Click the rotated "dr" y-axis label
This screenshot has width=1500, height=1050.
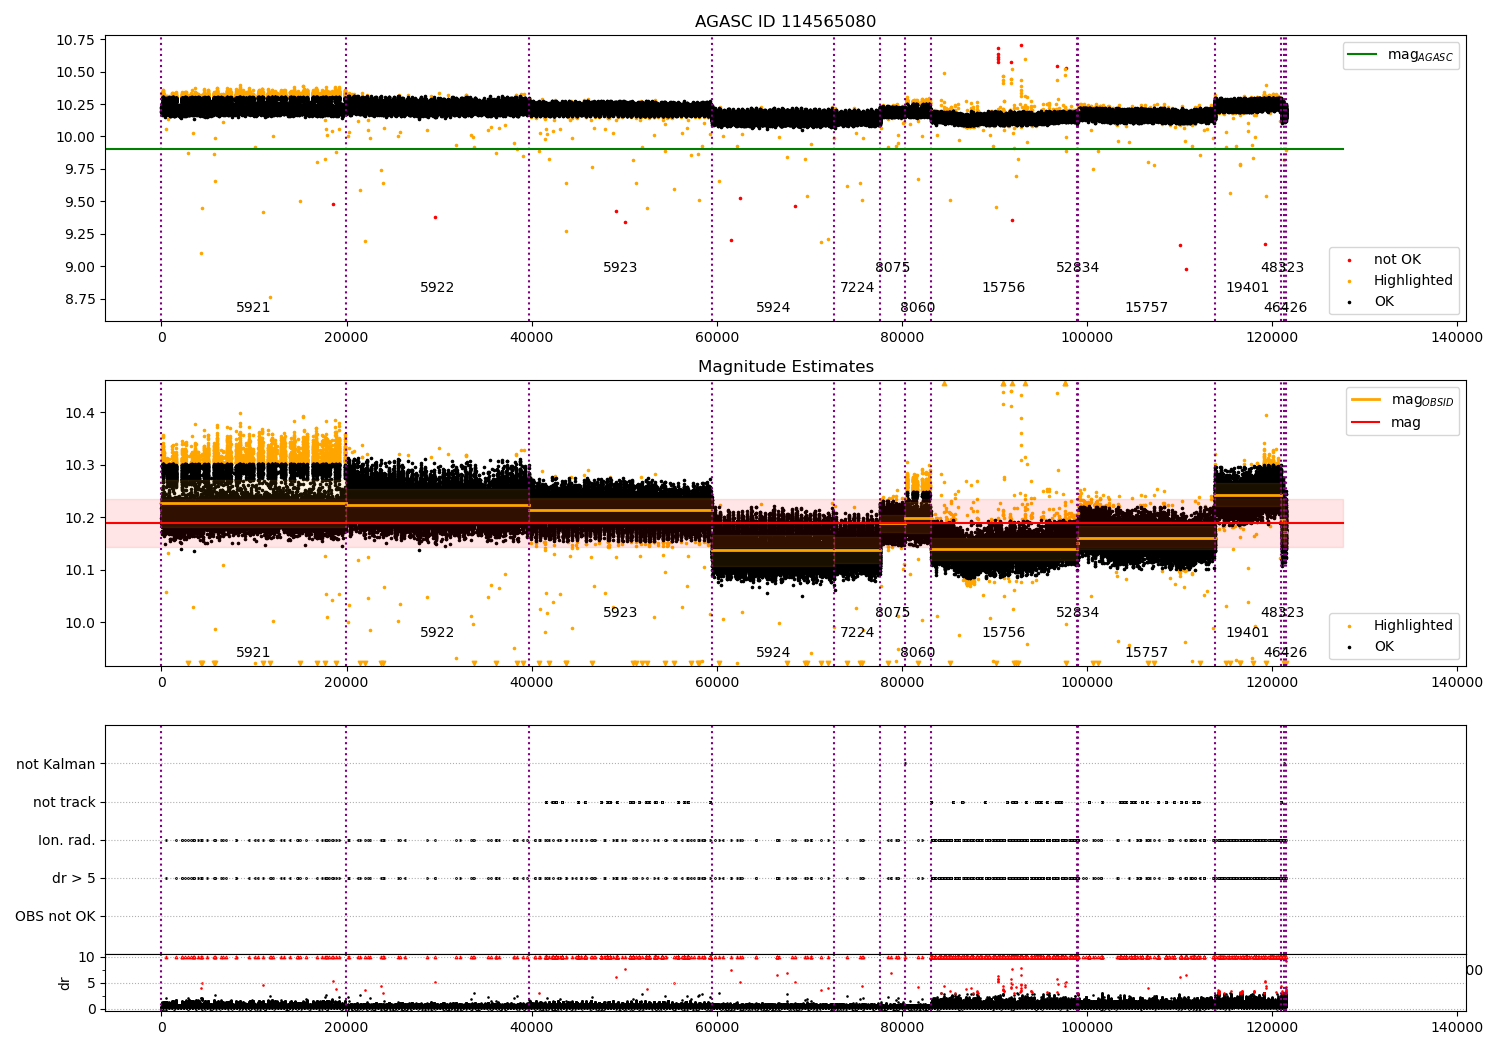point(65,983)
